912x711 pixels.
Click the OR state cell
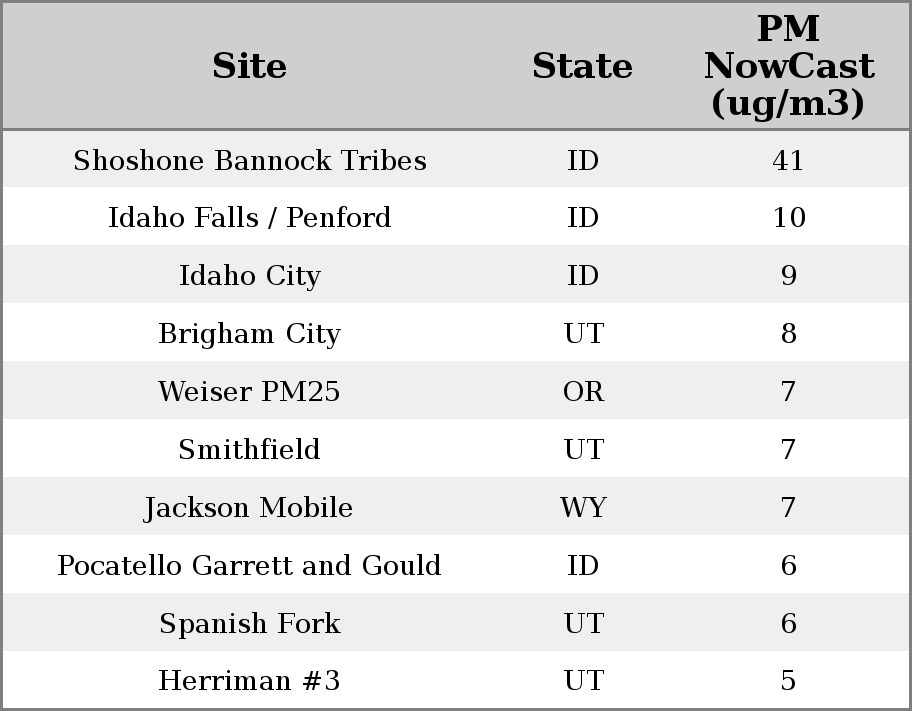(583, 392)
